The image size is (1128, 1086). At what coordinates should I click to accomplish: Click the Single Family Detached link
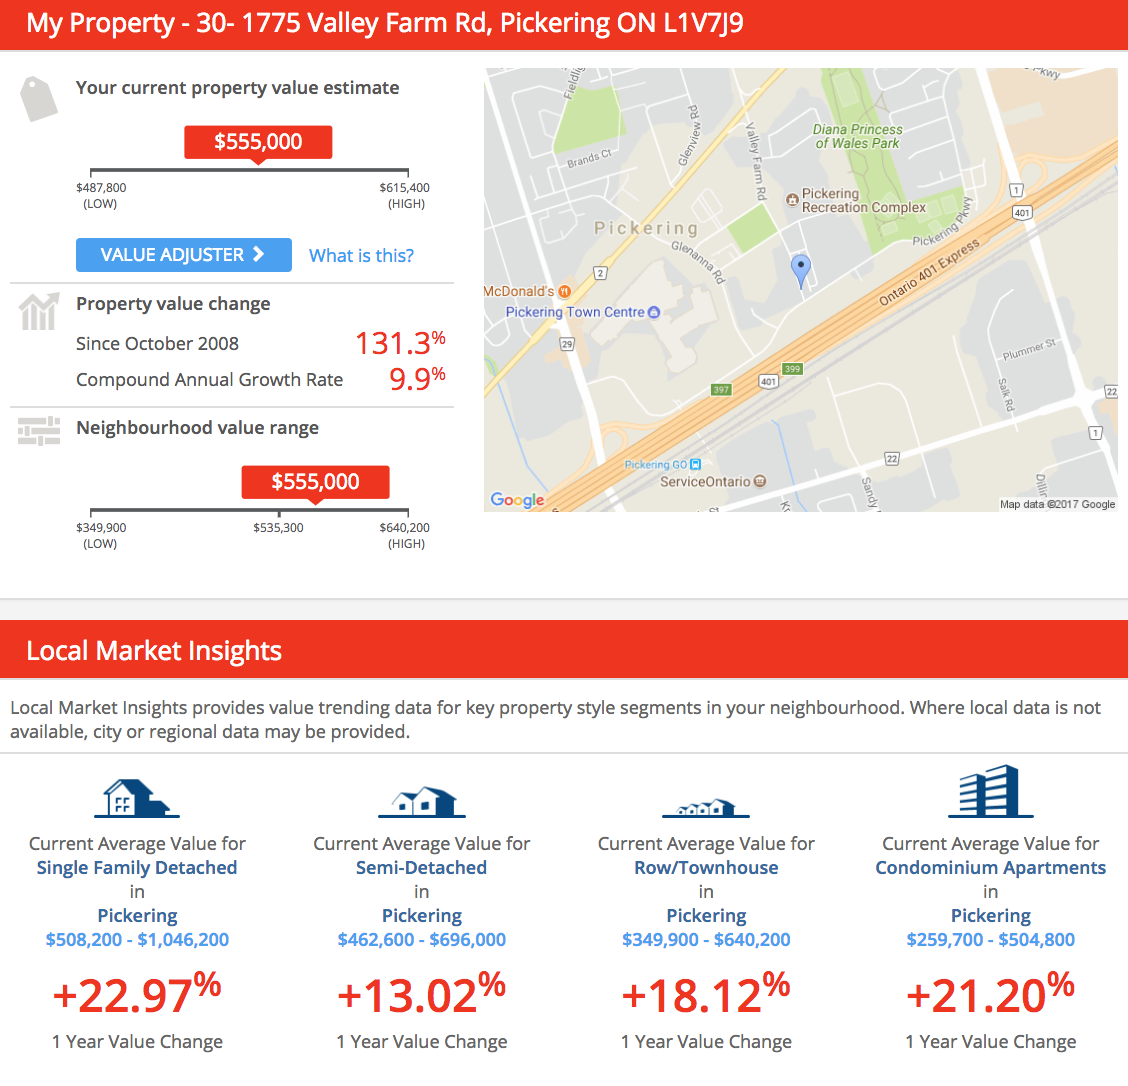tap(137, 867)
